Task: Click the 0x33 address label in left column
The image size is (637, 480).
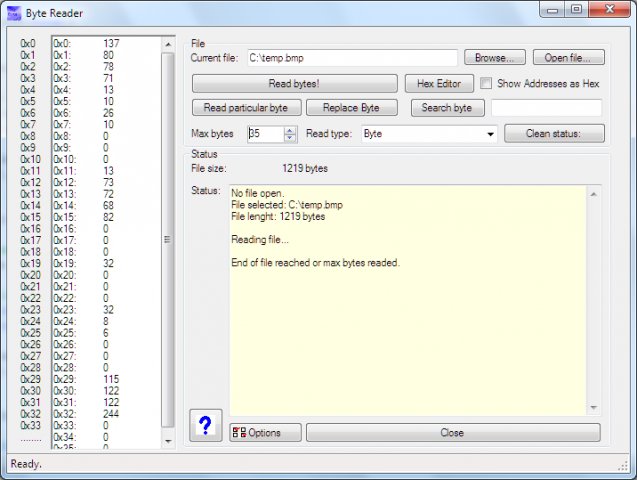Action: point(30,425)
